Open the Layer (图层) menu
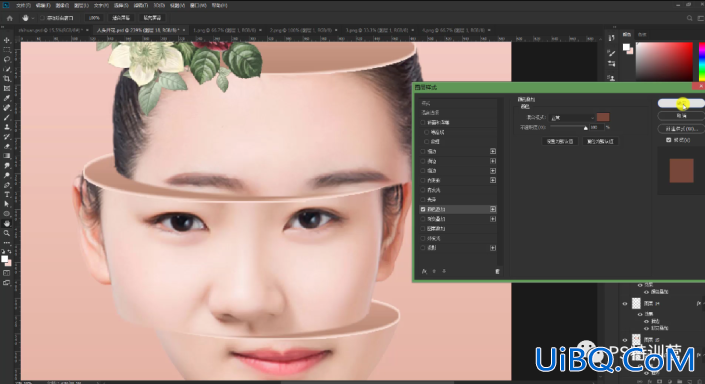The image size is (705, 384). [x=81, y=5]
